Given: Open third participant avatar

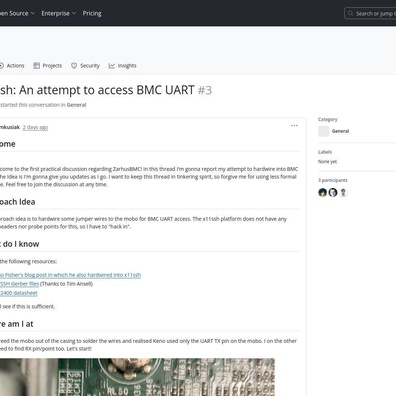Looking at the screenshot, I should 343,192.
